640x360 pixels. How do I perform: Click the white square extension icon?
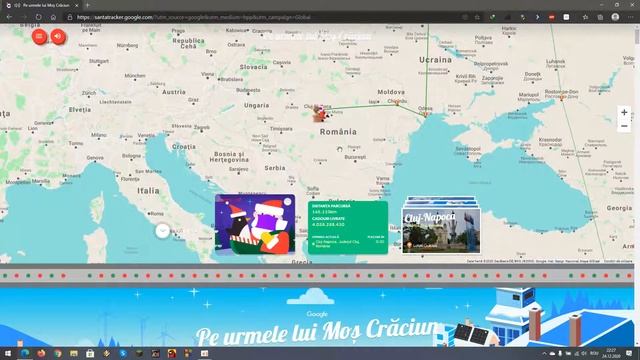[567, 17]
